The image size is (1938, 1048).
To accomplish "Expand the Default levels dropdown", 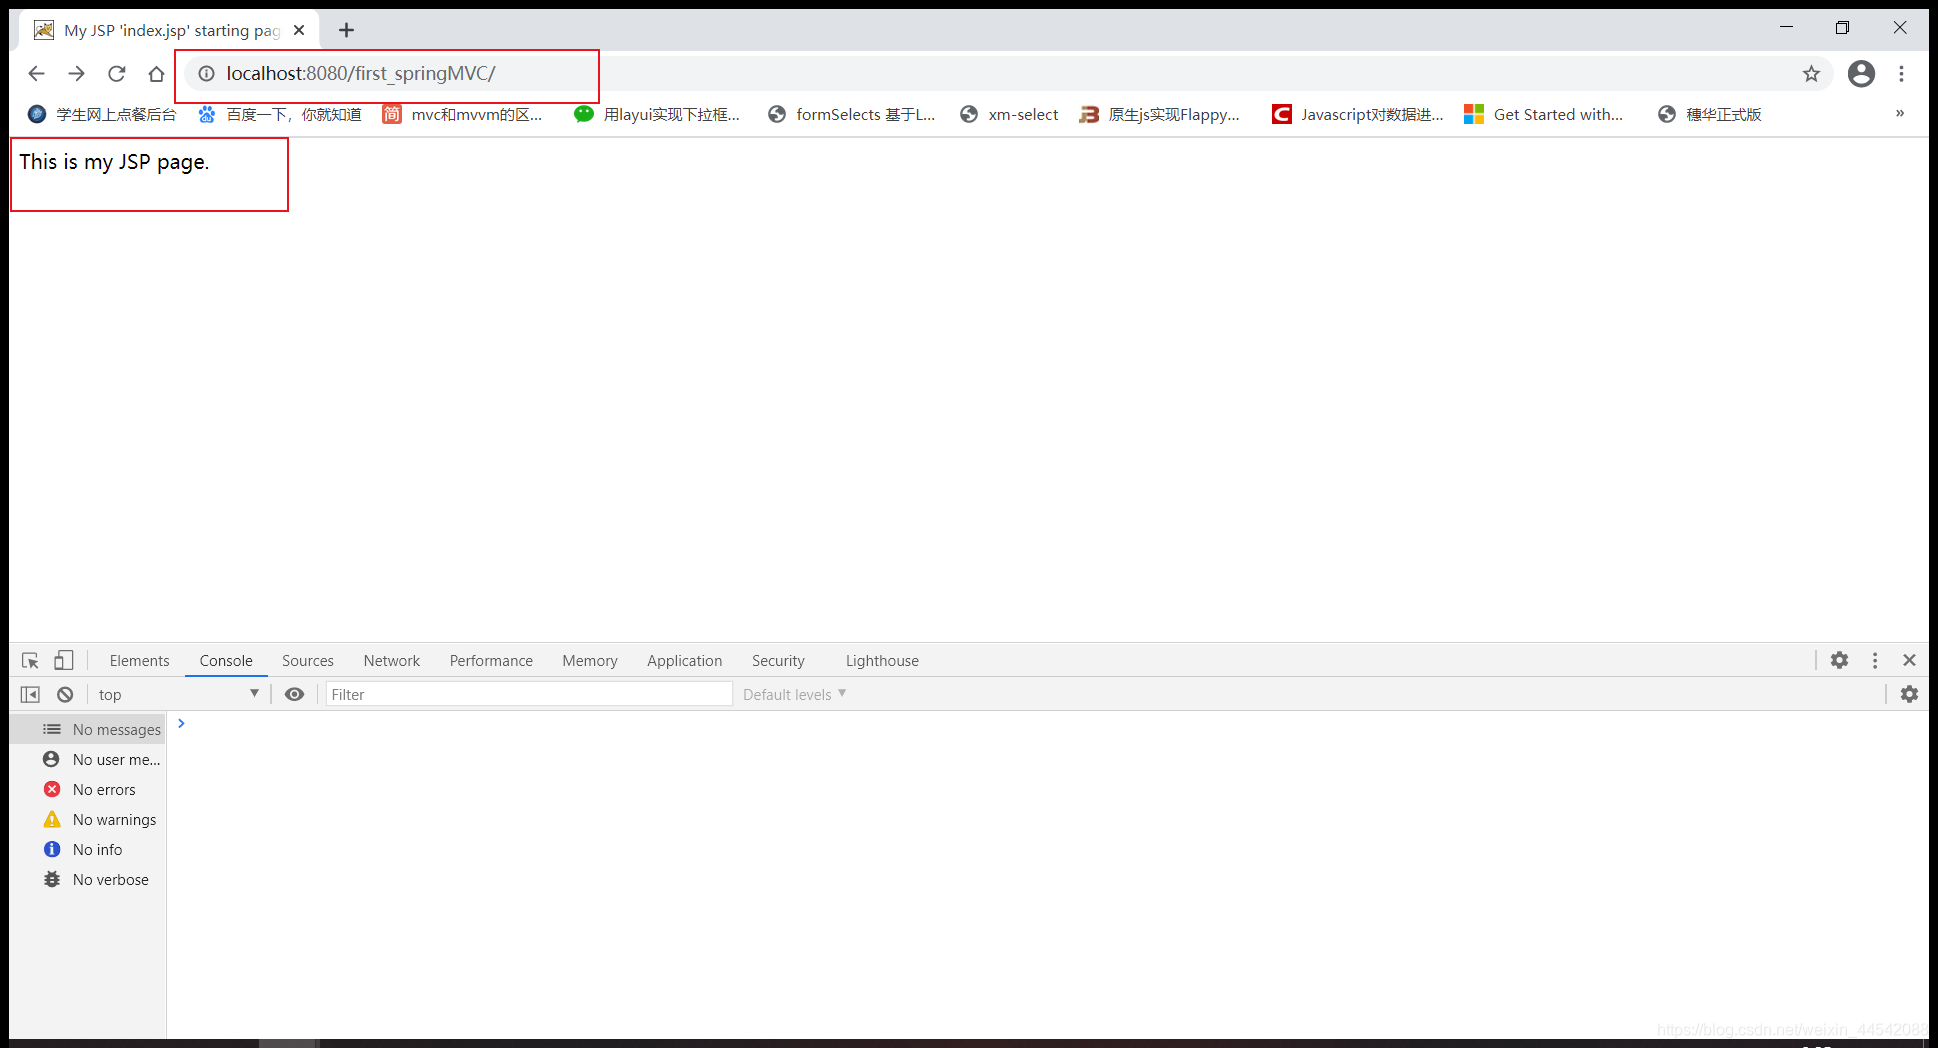I will (x=794, y=695).
